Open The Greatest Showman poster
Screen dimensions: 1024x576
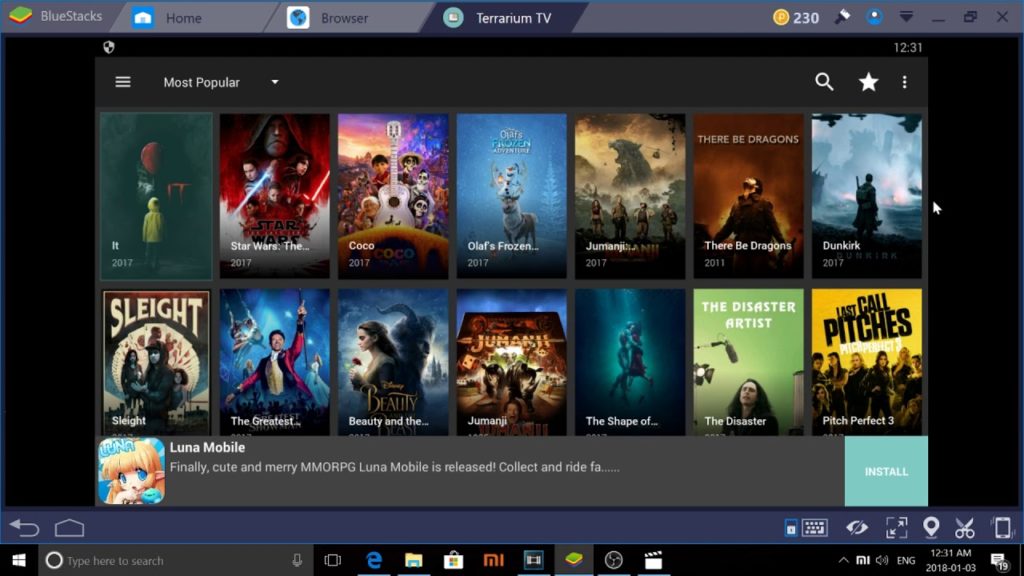274,362
